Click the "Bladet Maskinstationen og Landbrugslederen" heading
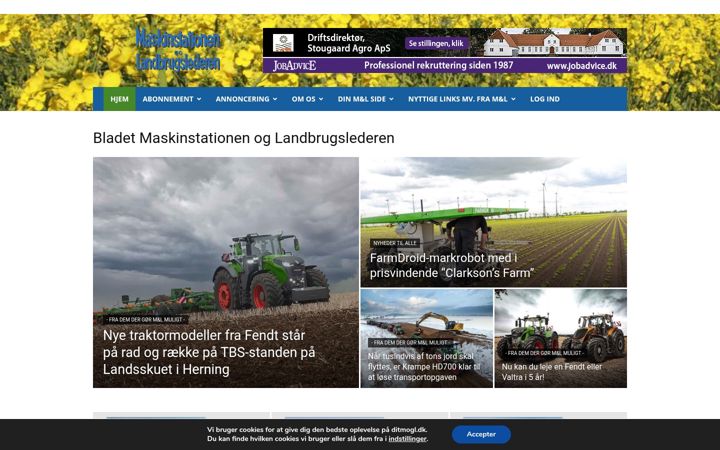This screenshot has height=450, width=720. click(x=243, y=138)
